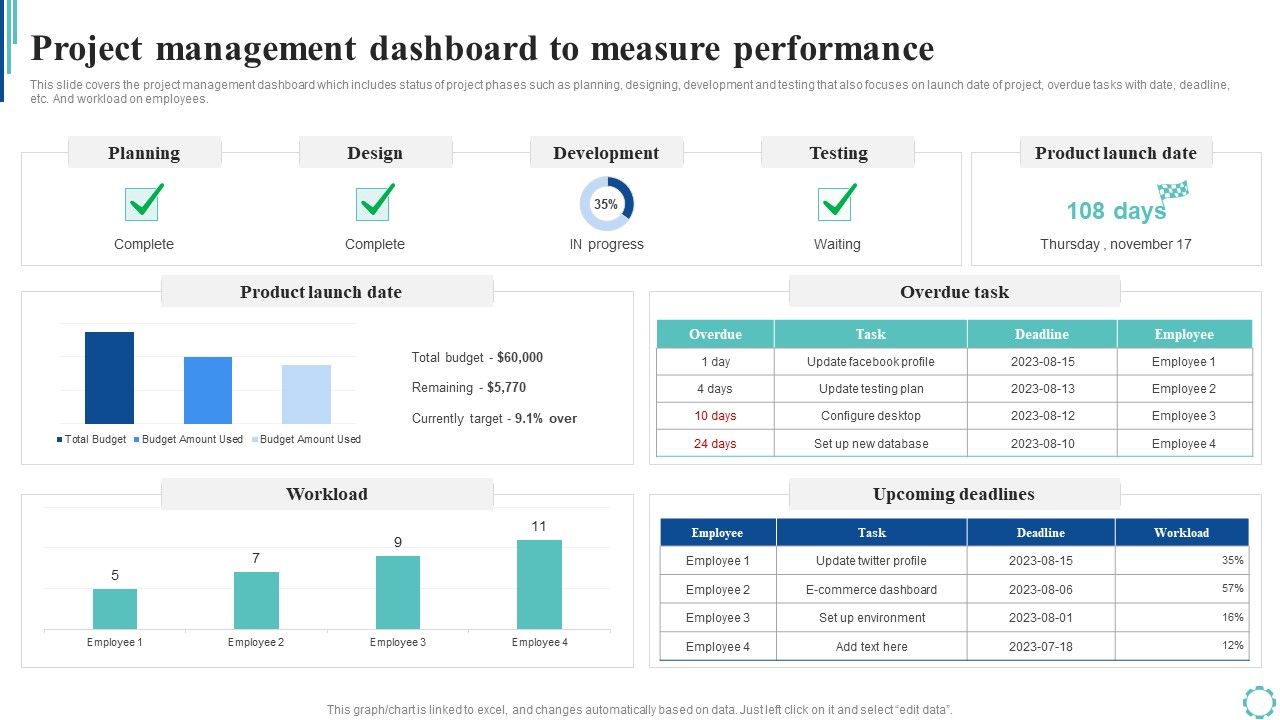The width and height of the screenshot is (1280, 720).
Task: Click Employee 1 workload bar
Action: [x=115, y=609]
